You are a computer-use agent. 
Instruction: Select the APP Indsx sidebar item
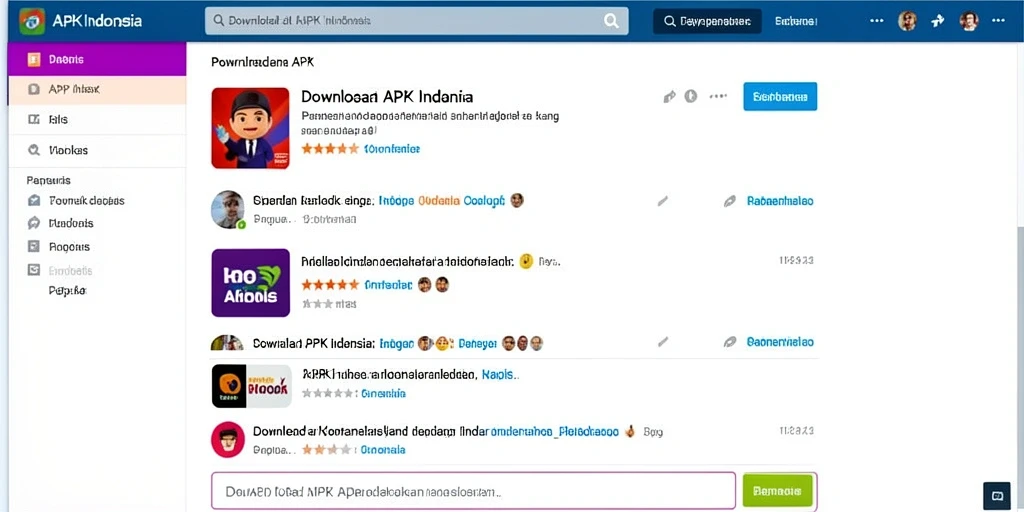click(x=97, y=89)
